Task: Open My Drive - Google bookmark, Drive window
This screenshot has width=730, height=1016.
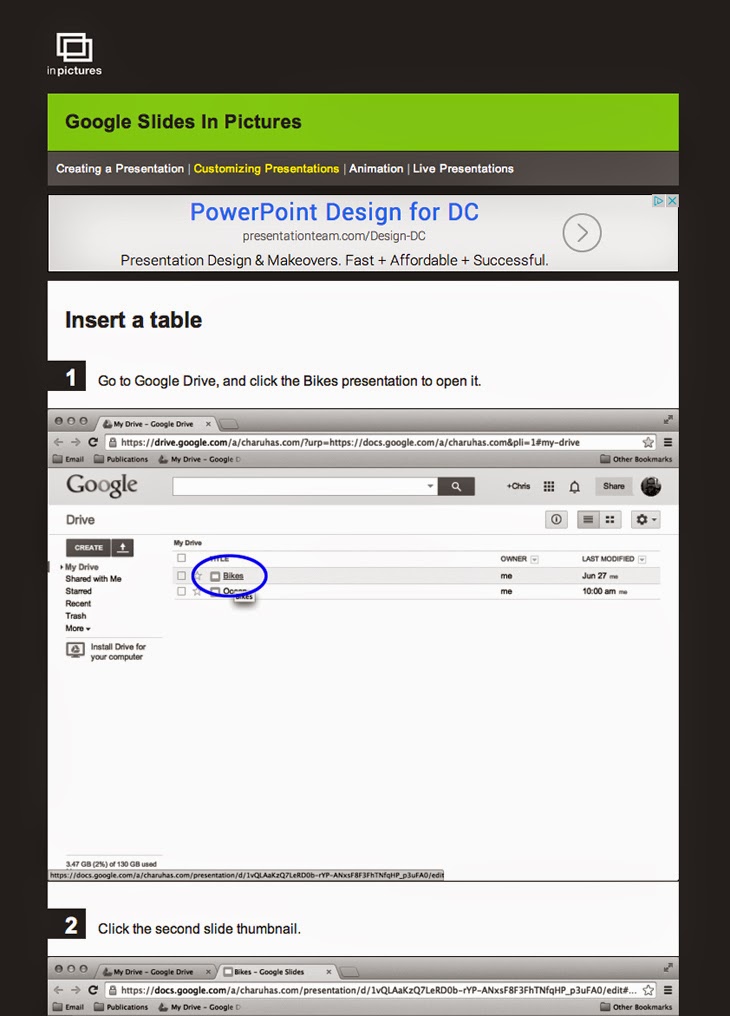Action: coord(200,459)
